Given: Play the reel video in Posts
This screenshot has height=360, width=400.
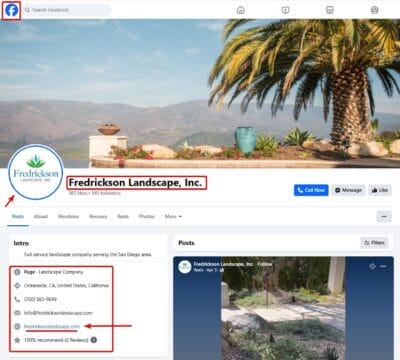Looking at the screenshot, I should click(x=283, y=308).
